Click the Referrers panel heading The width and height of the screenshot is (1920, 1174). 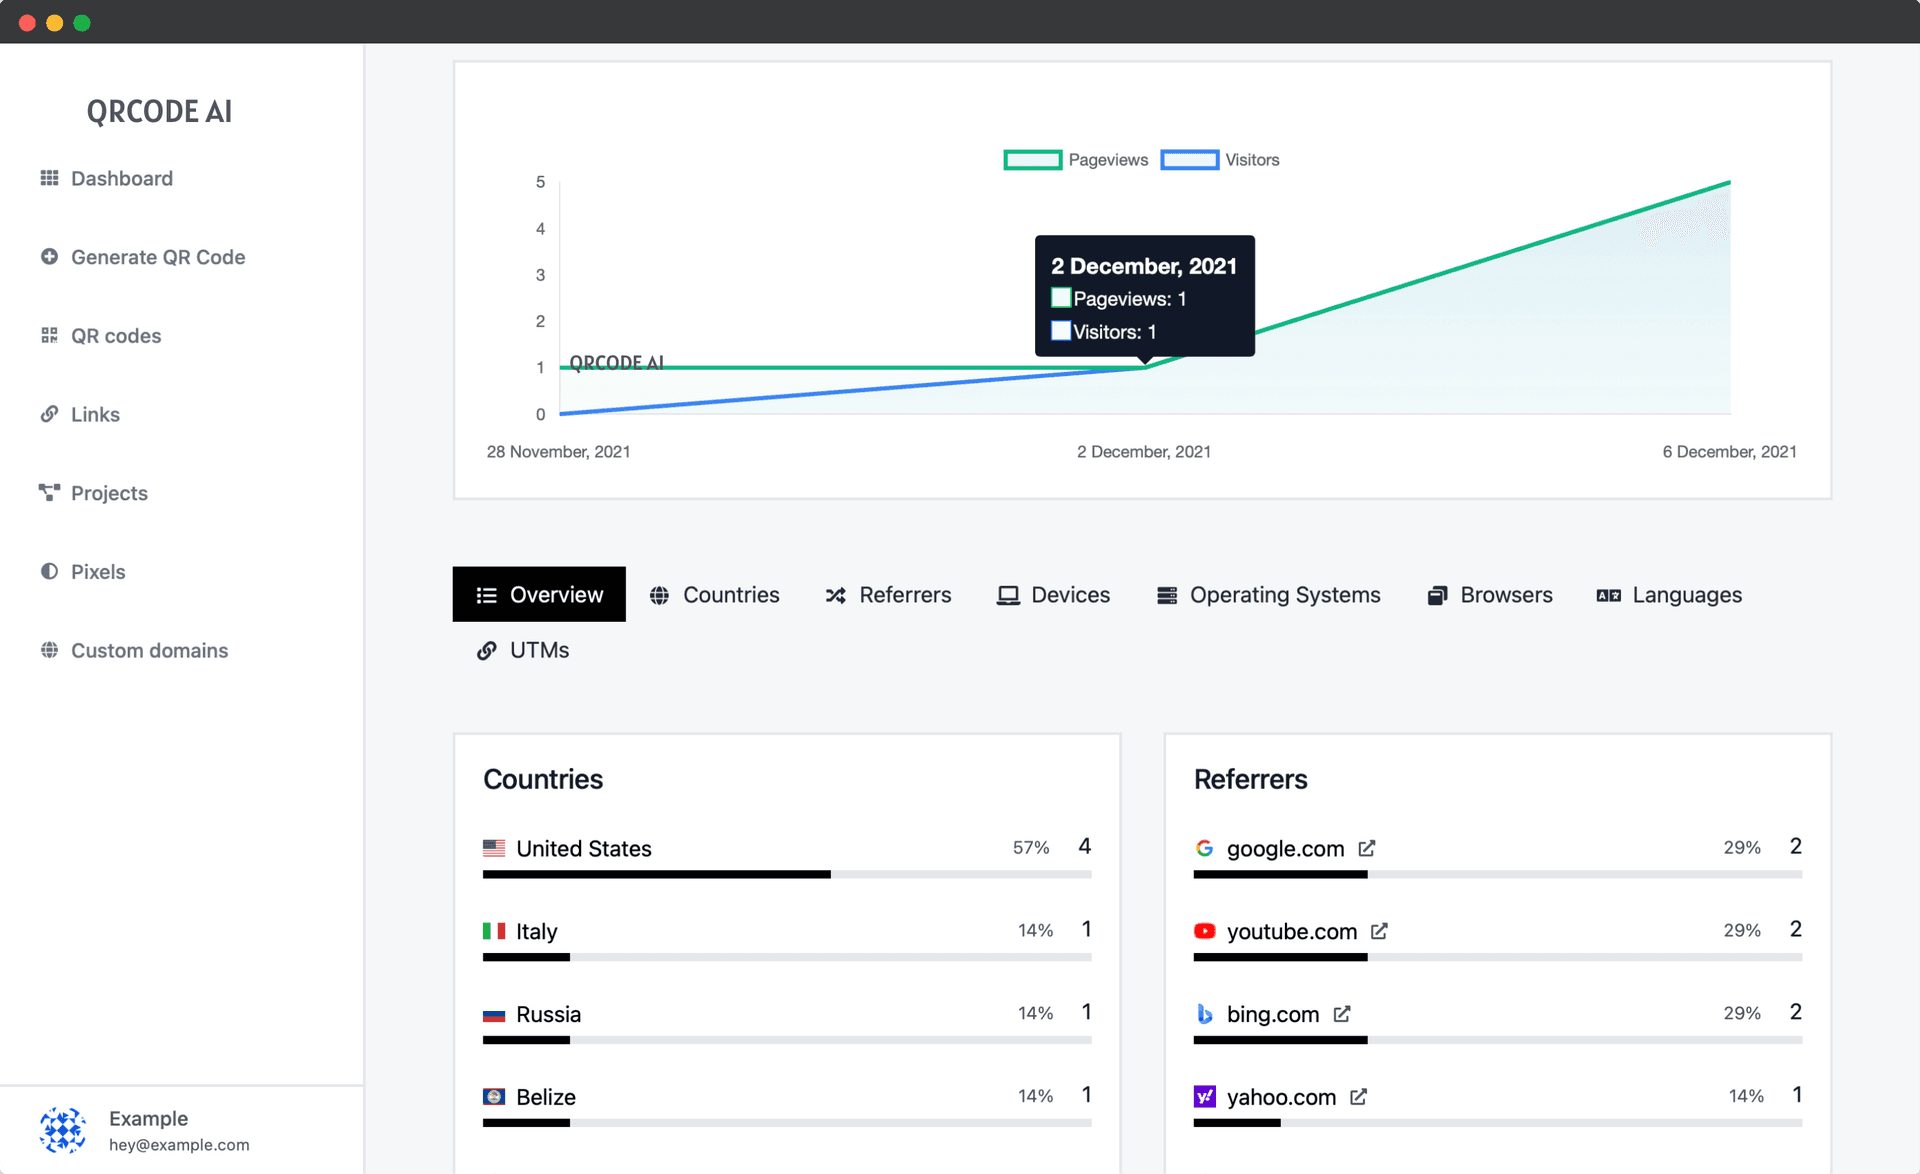[x=1251, y=779]
